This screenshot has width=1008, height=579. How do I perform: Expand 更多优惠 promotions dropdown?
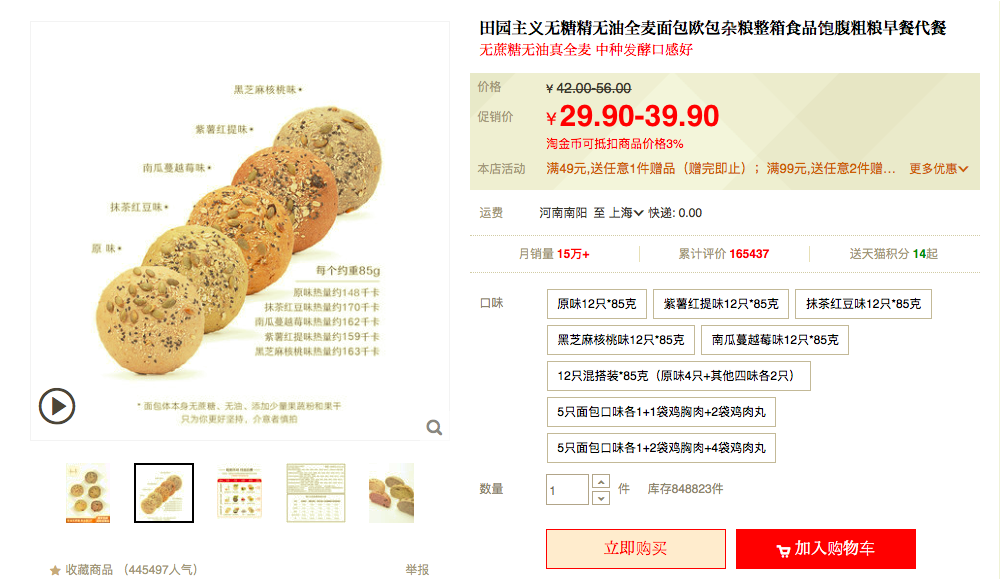[938, 168]
